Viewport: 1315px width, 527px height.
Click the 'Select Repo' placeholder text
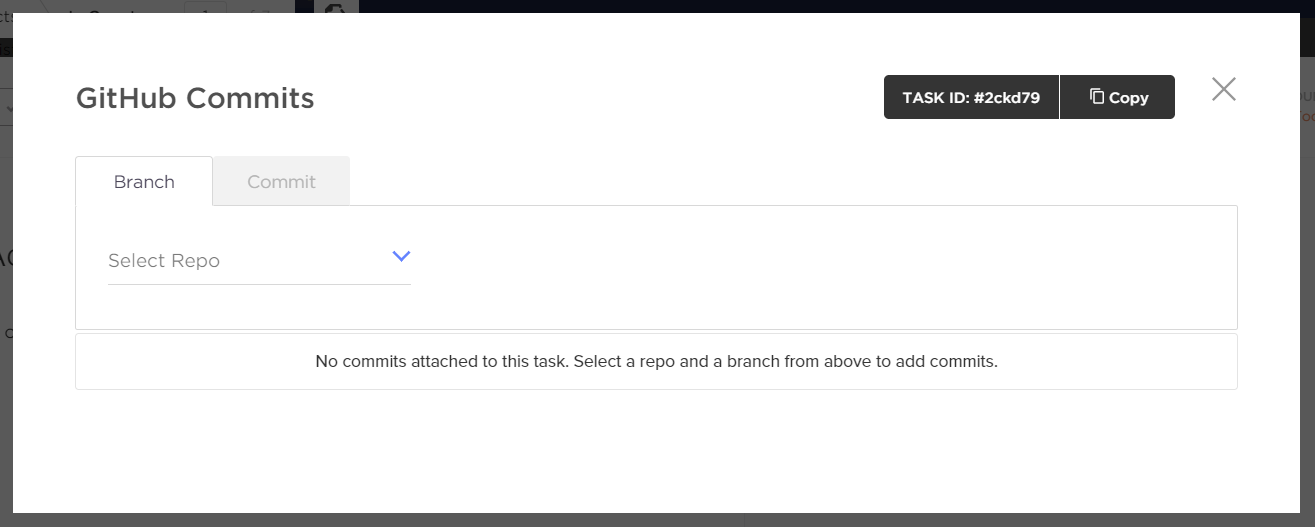pyautogui.click(x=164, y=261)
